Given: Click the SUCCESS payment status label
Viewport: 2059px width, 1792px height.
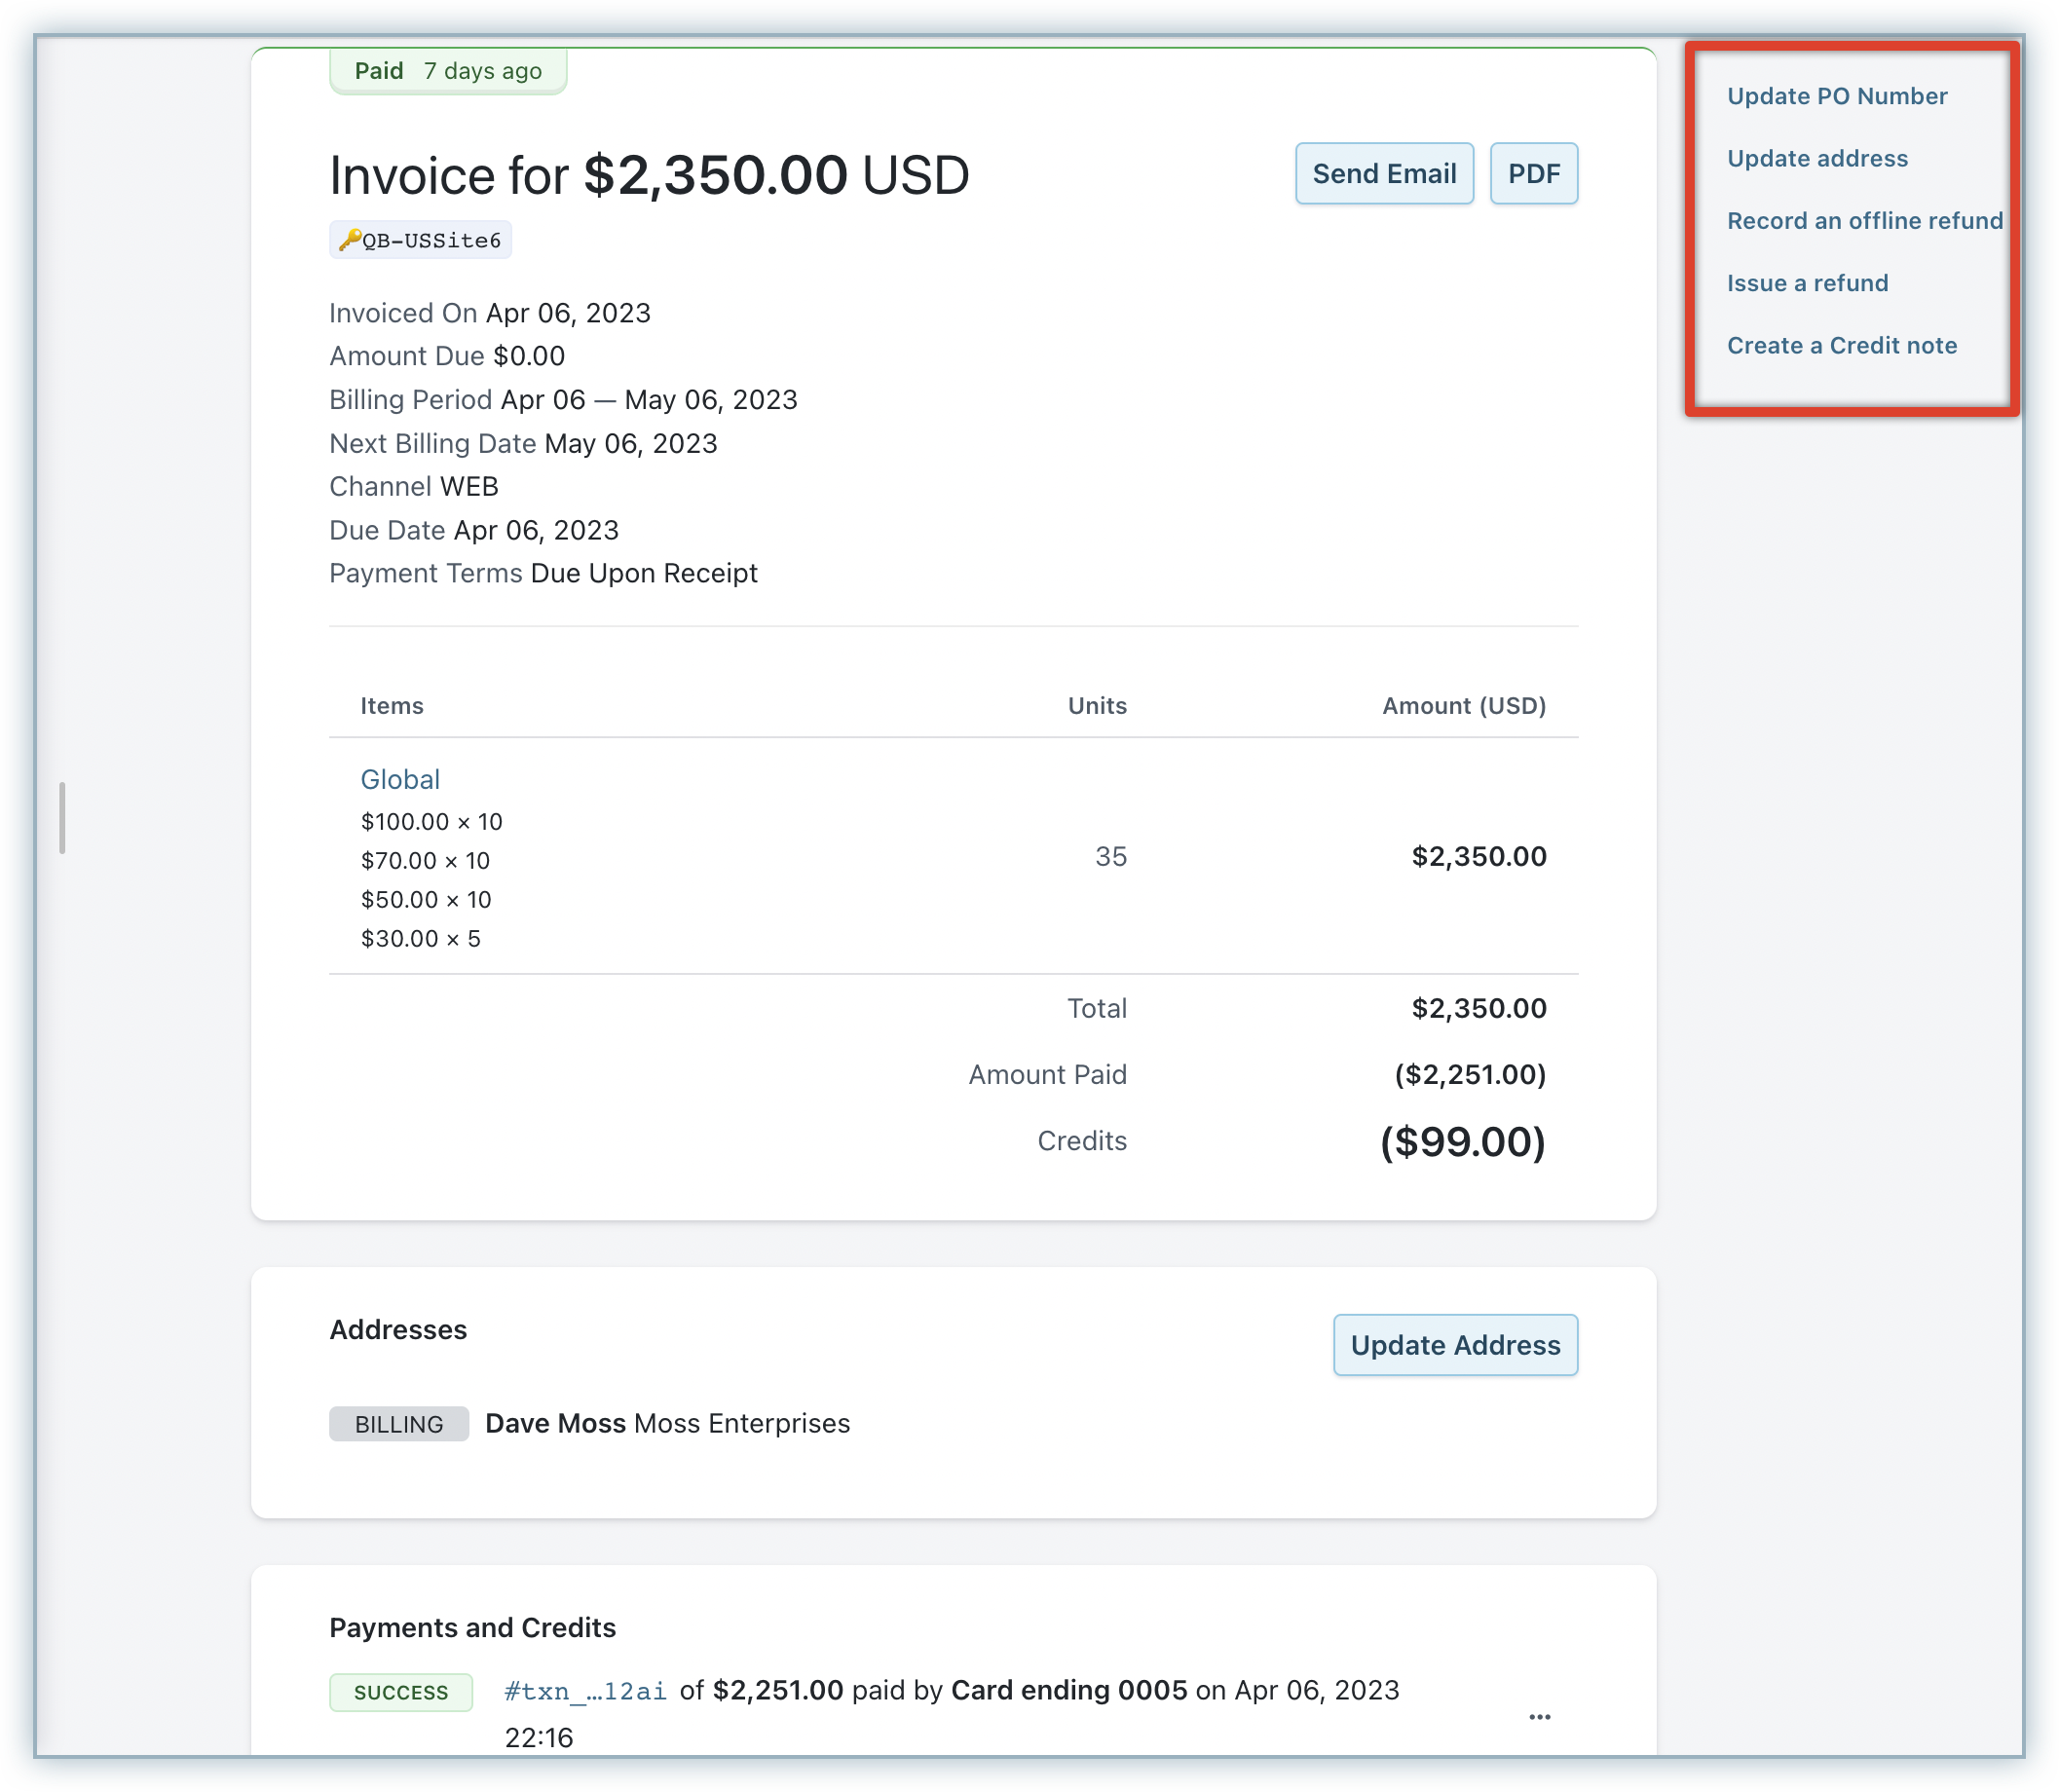Looking at the screenshot, I should [401, 1692].
